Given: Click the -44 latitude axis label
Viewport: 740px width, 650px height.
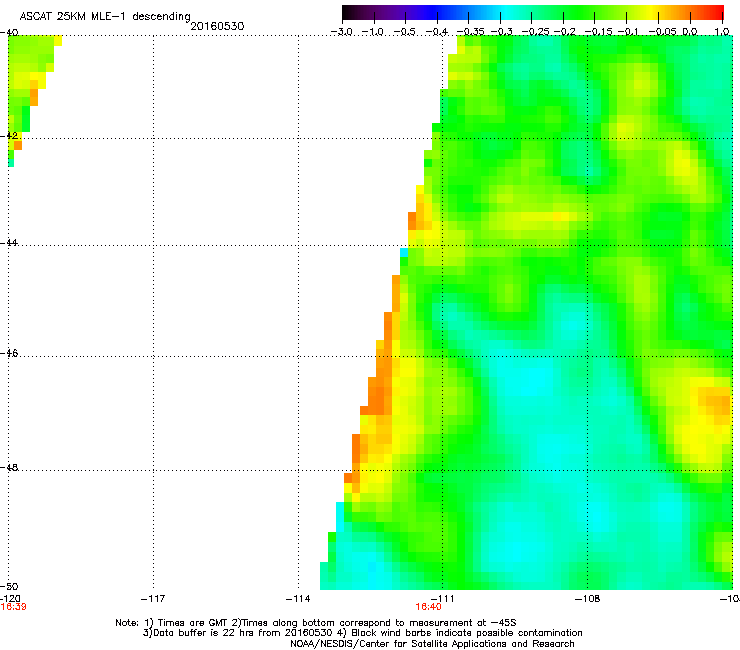Looking at the screenshot, I should tap(9, 243).
